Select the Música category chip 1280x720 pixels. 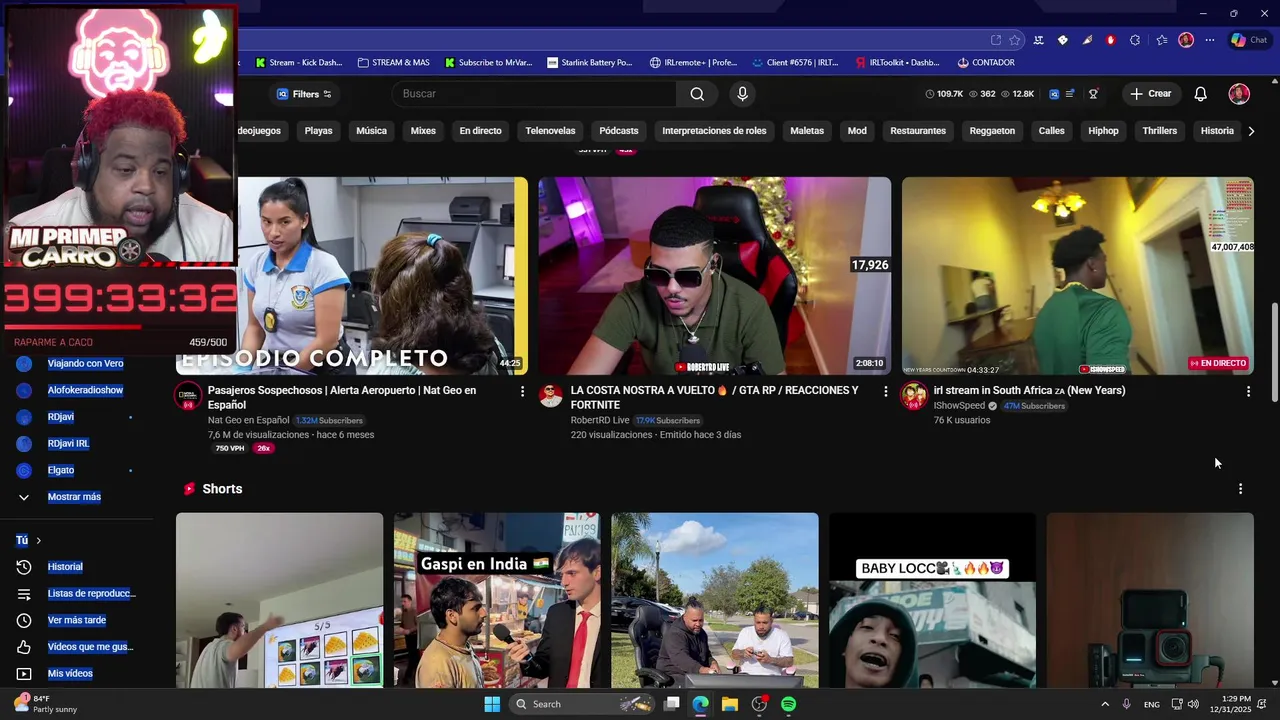coord(371,131)
